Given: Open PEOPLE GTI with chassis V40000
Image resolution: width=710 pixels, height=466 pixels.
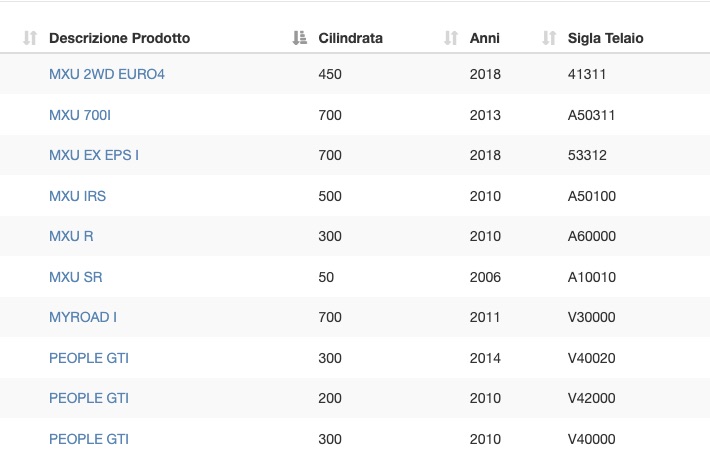Looking at the screenshot, I should [x=89, y=439].
